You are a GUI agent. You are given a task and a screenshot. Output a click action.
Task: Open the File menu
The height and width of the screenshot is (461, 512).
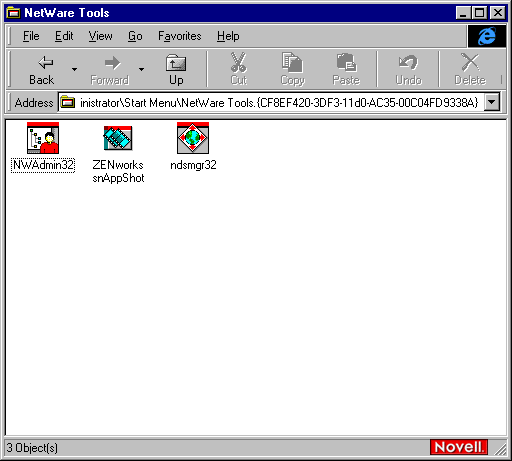click(x=31, y=36)
